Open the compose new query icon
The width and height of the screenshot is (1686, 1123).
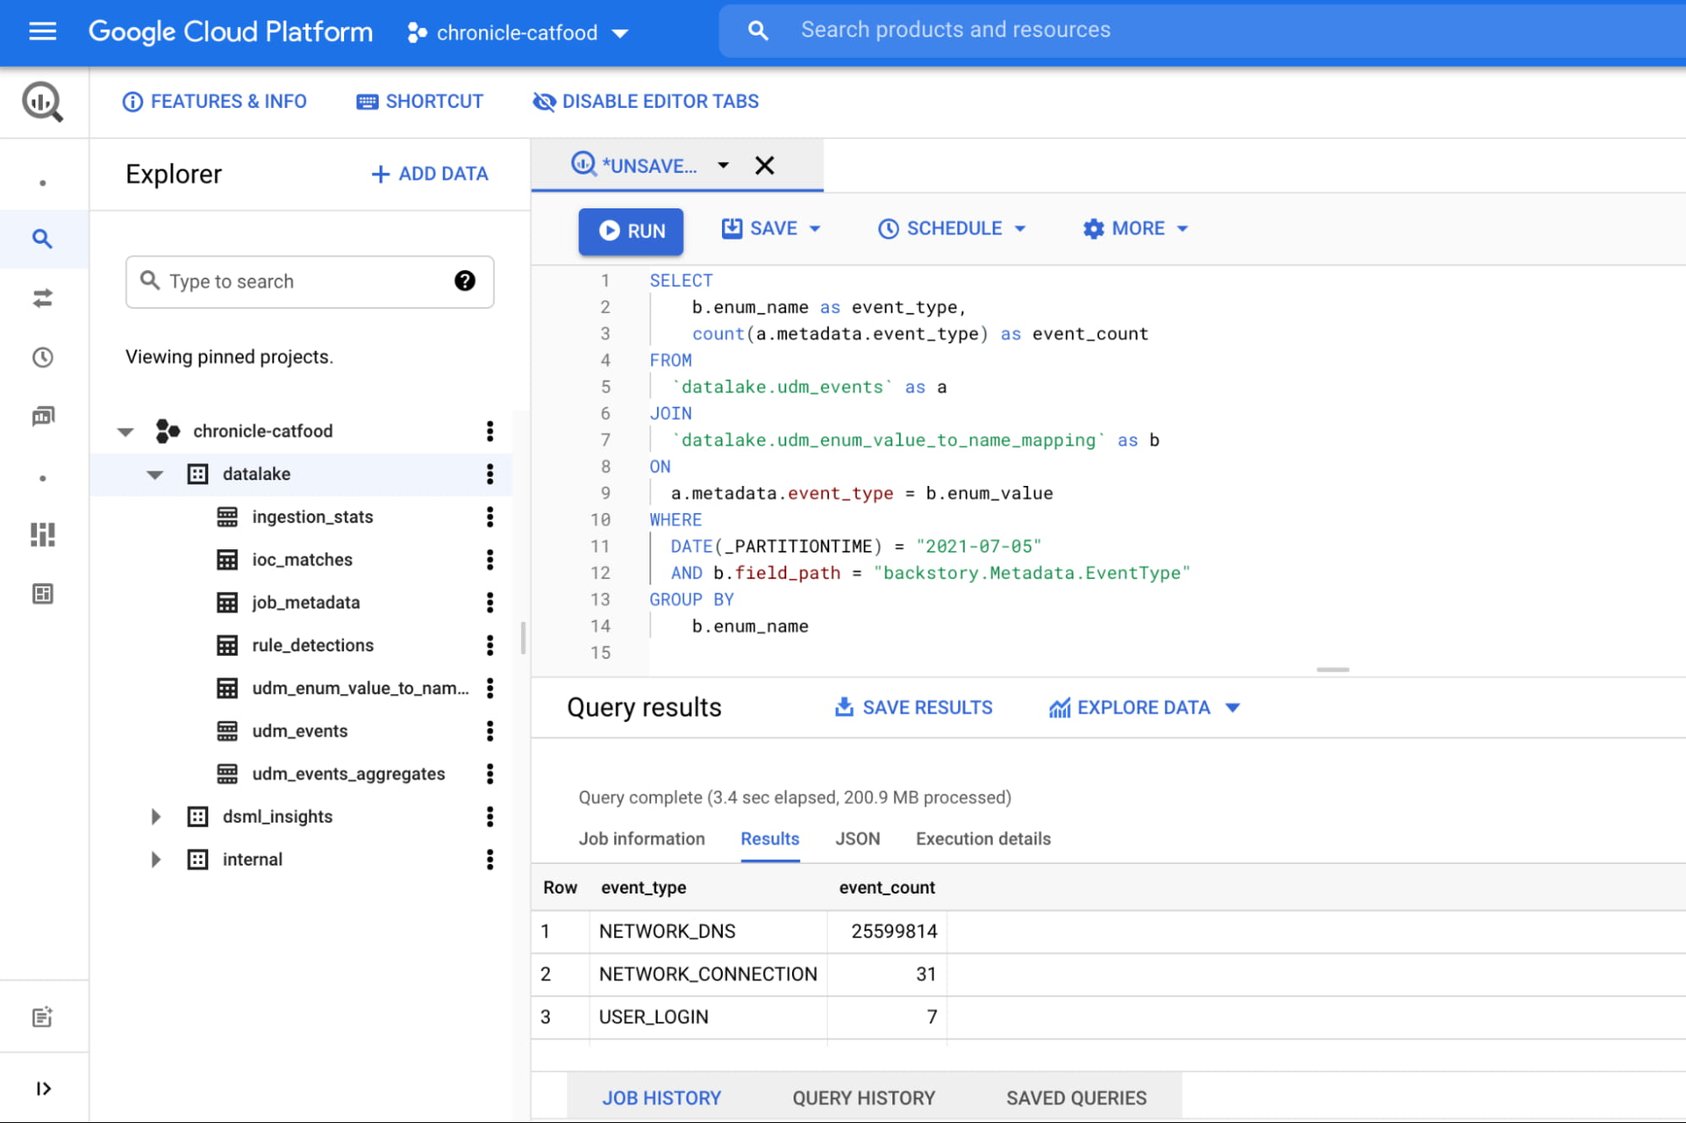43,1016
